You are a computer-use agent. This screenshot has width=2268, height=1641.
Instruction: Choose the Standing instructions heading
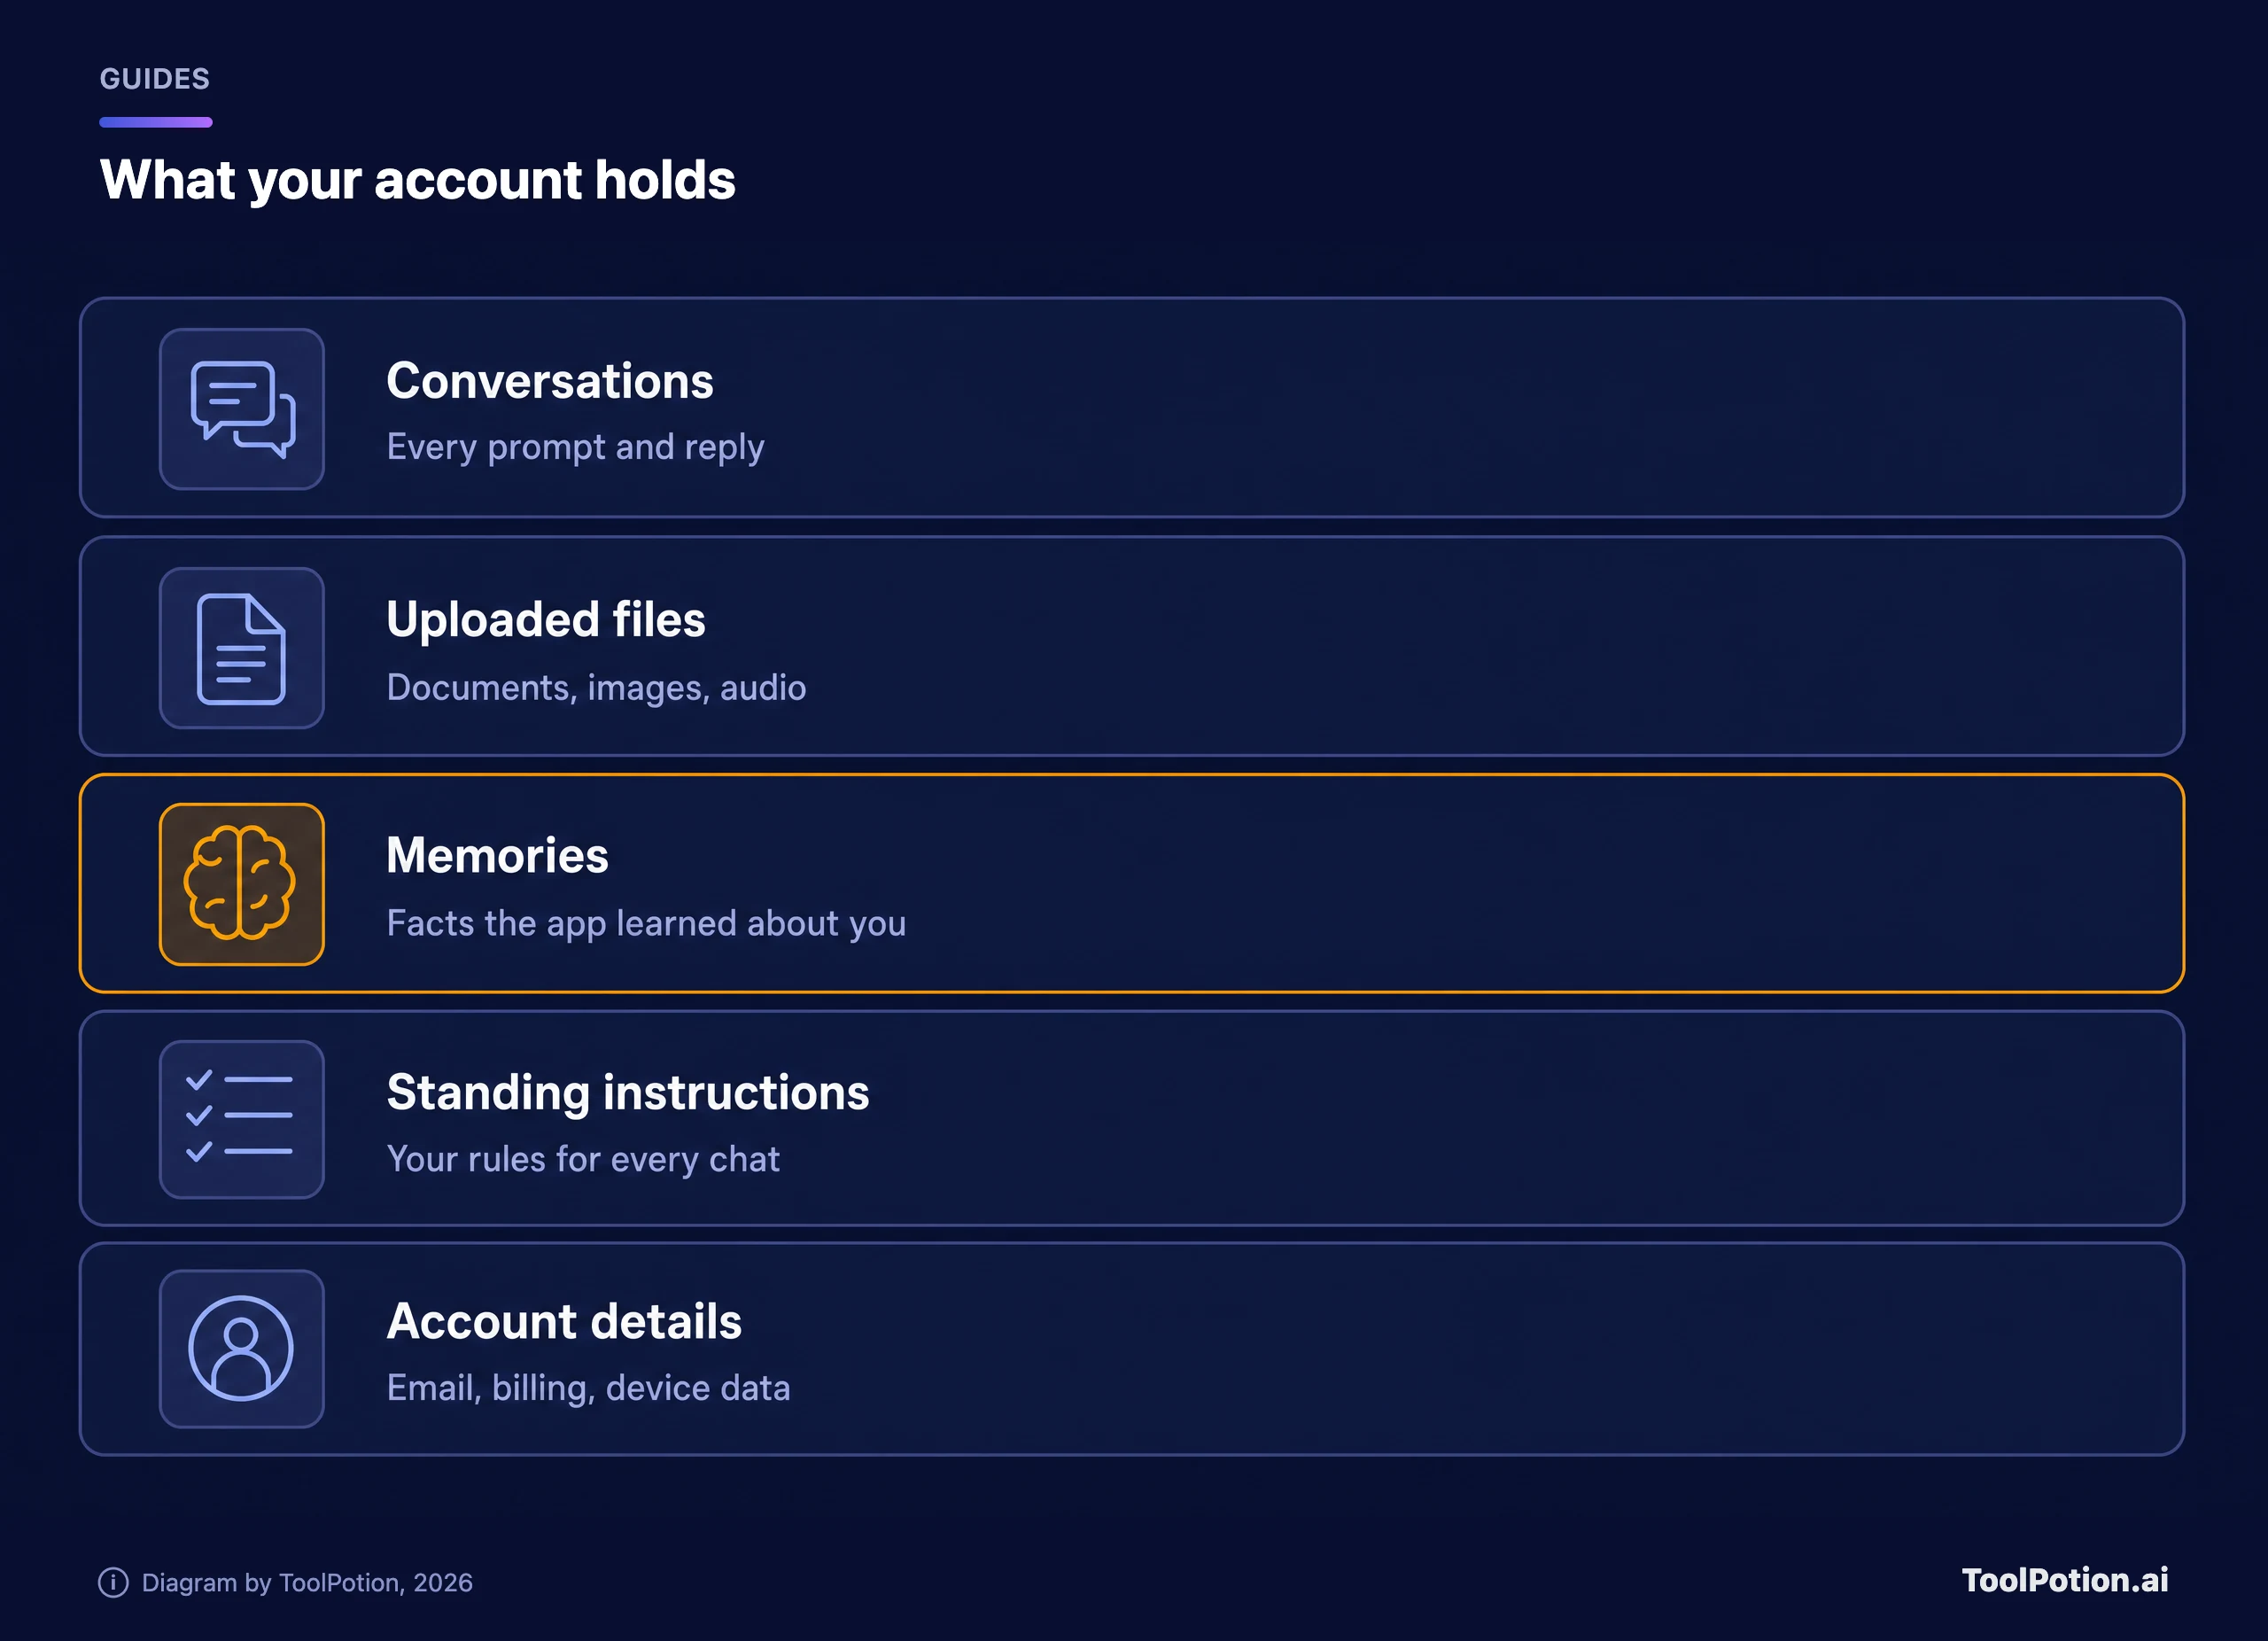point(628,1092)
